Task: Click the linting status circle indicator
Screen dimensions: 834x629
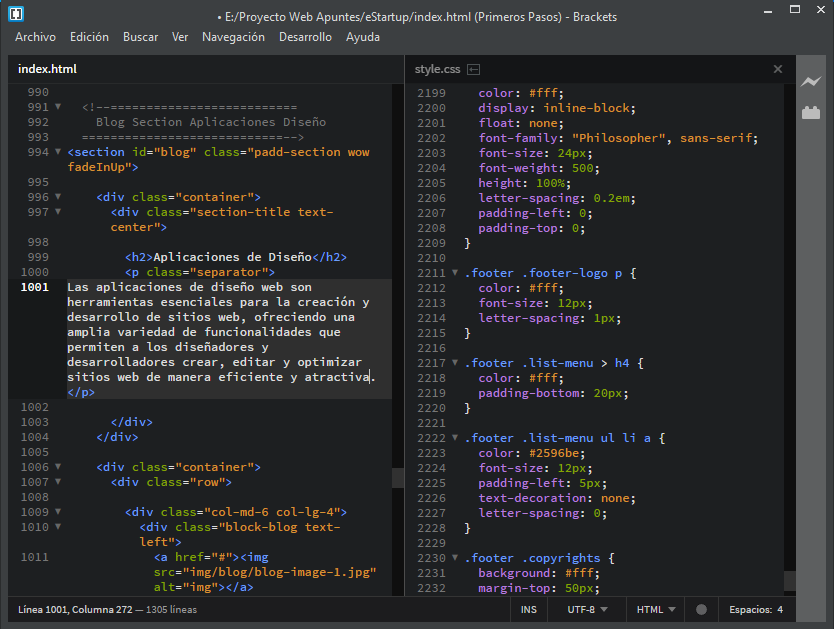Action: point(702,609)
